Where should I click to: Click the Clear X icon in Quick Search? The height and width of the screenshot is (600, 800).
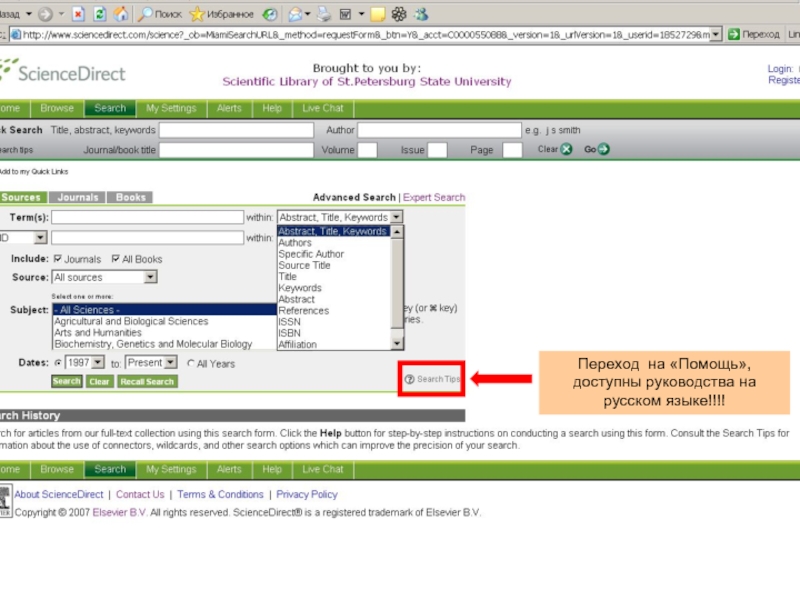566,149
